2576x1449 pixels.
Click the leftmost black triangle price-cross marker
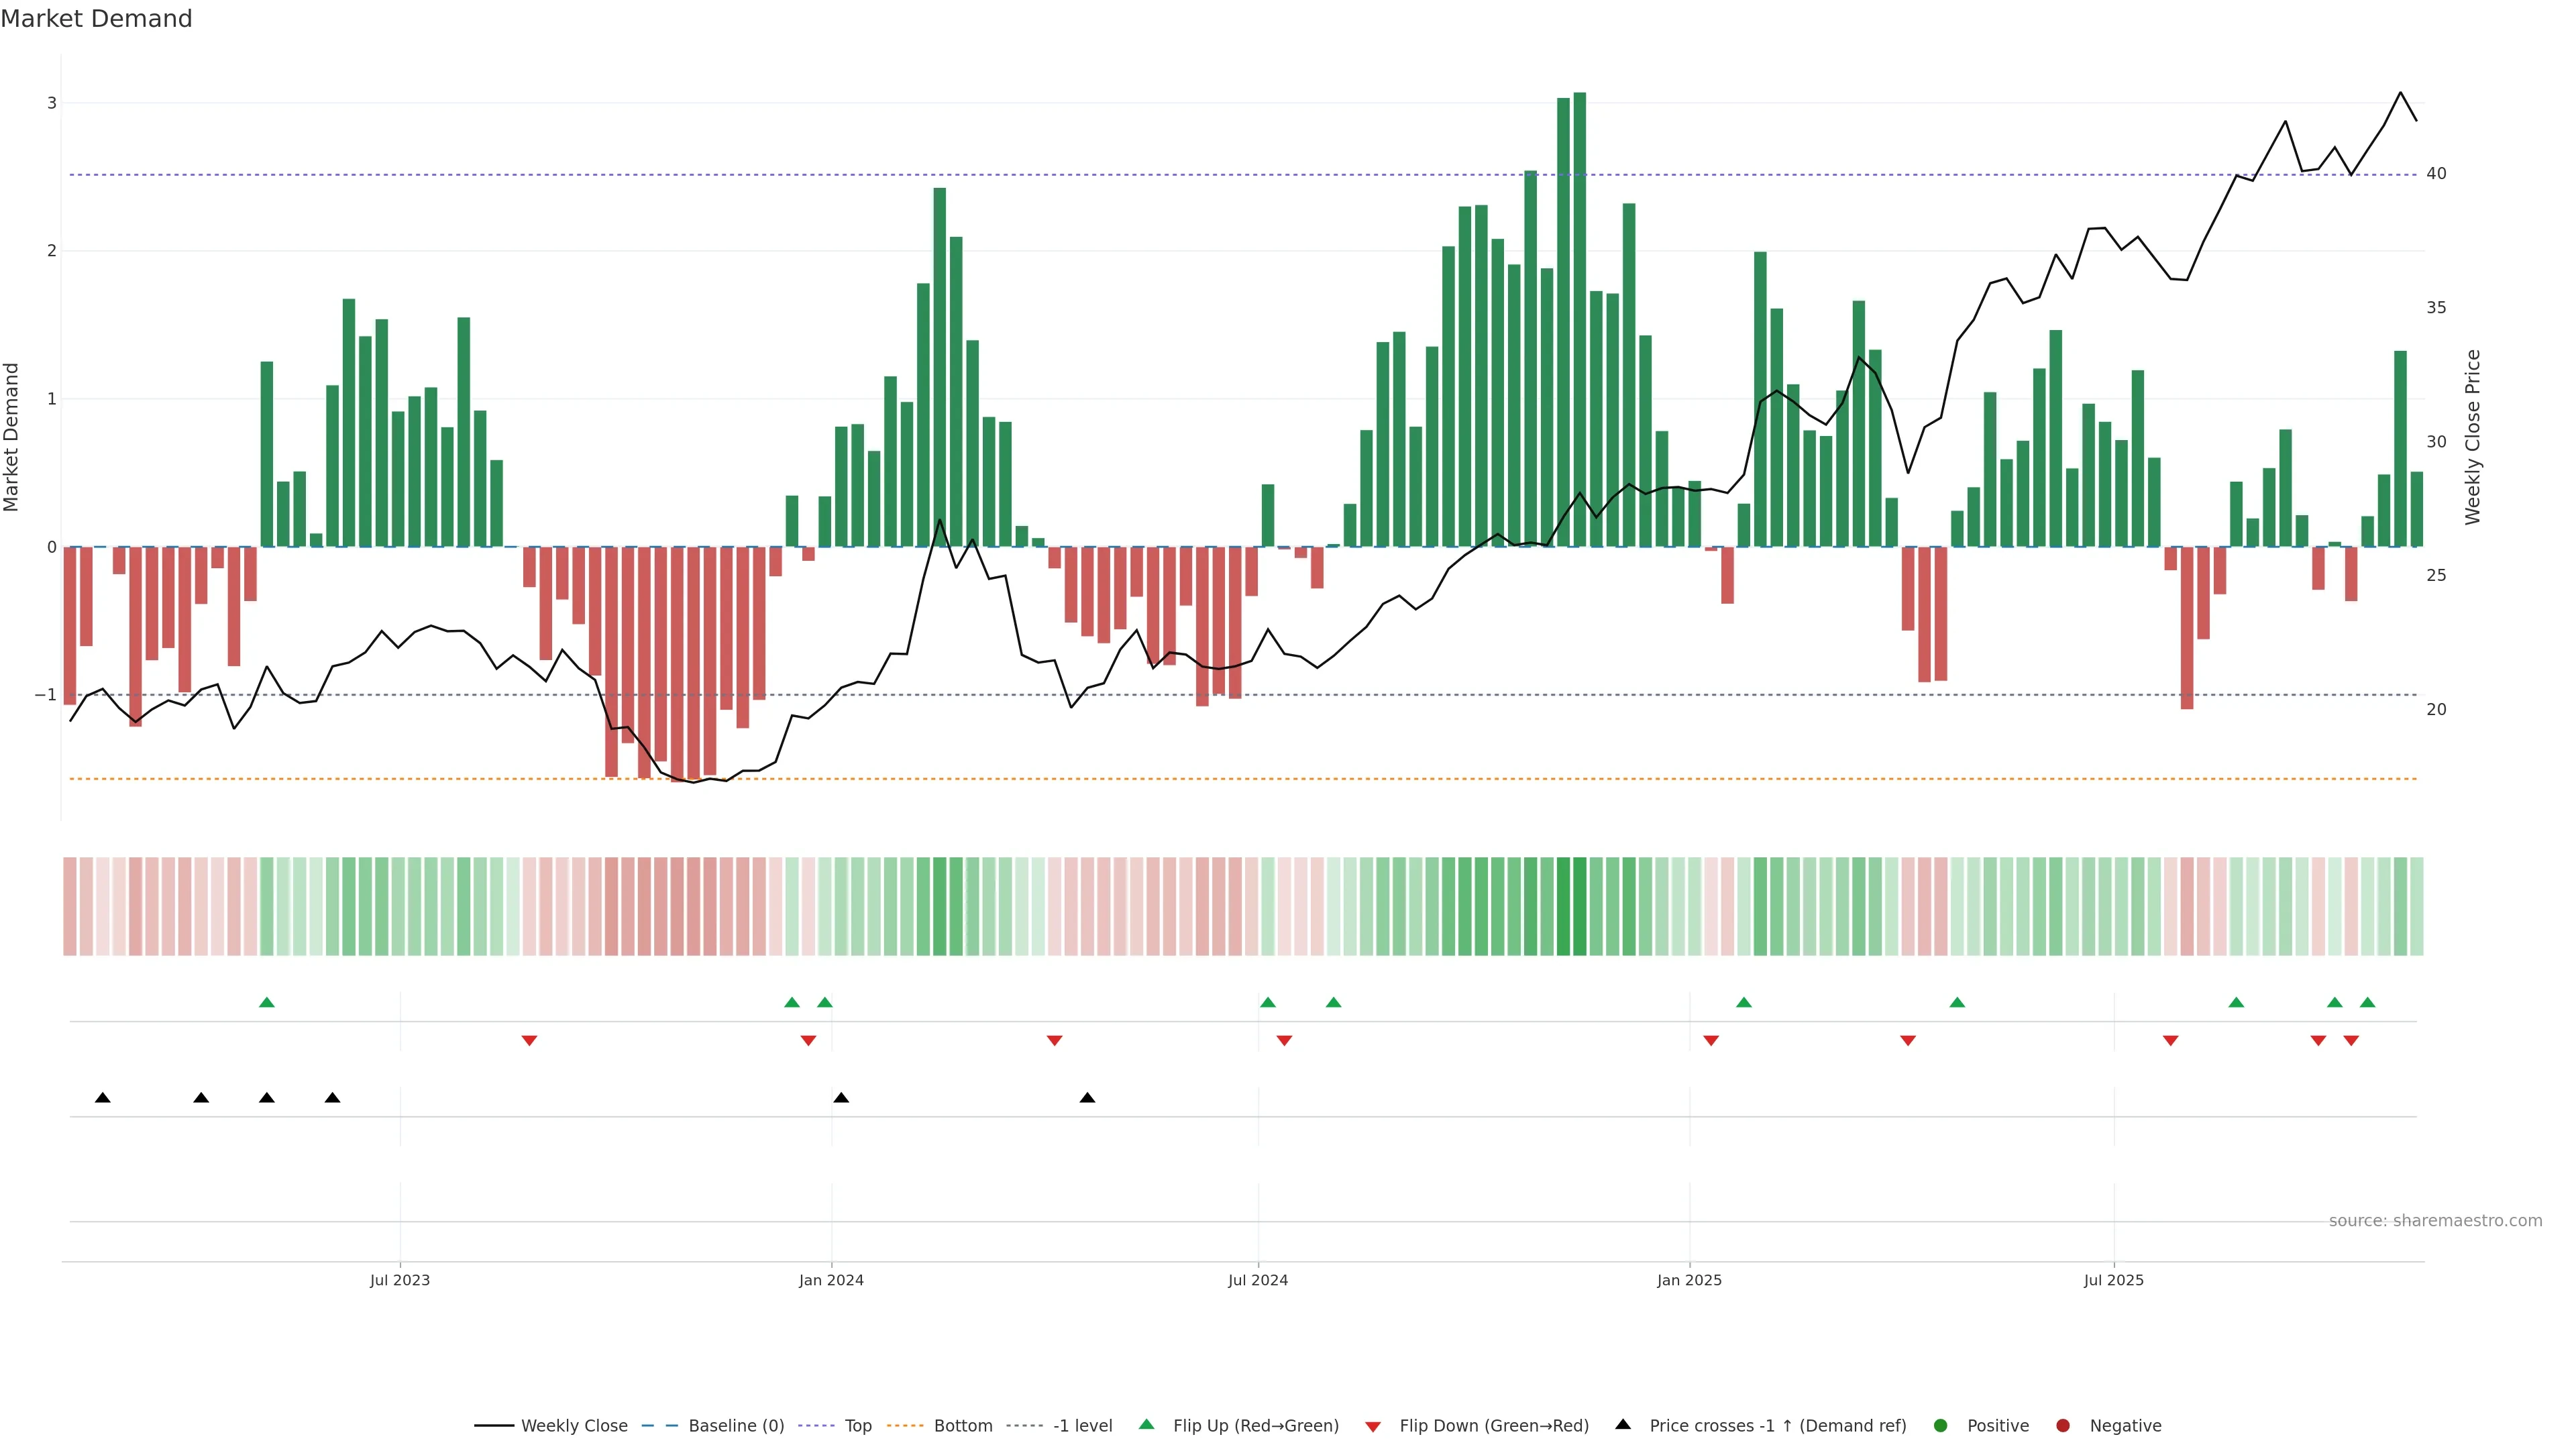point(102,1098)
